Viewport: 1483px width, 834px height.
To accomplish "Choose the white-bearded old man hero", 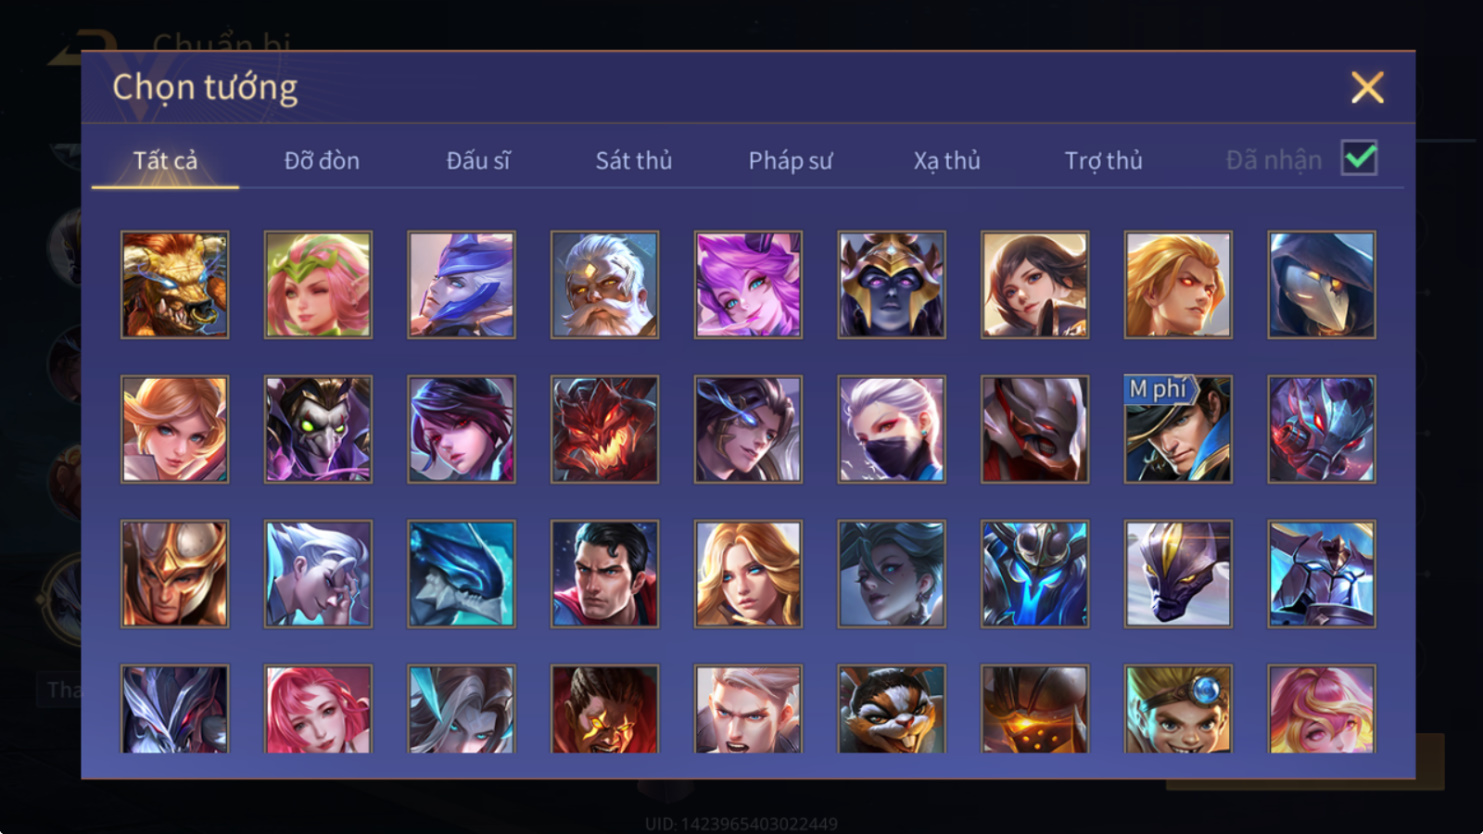I will tap(605, 285).
